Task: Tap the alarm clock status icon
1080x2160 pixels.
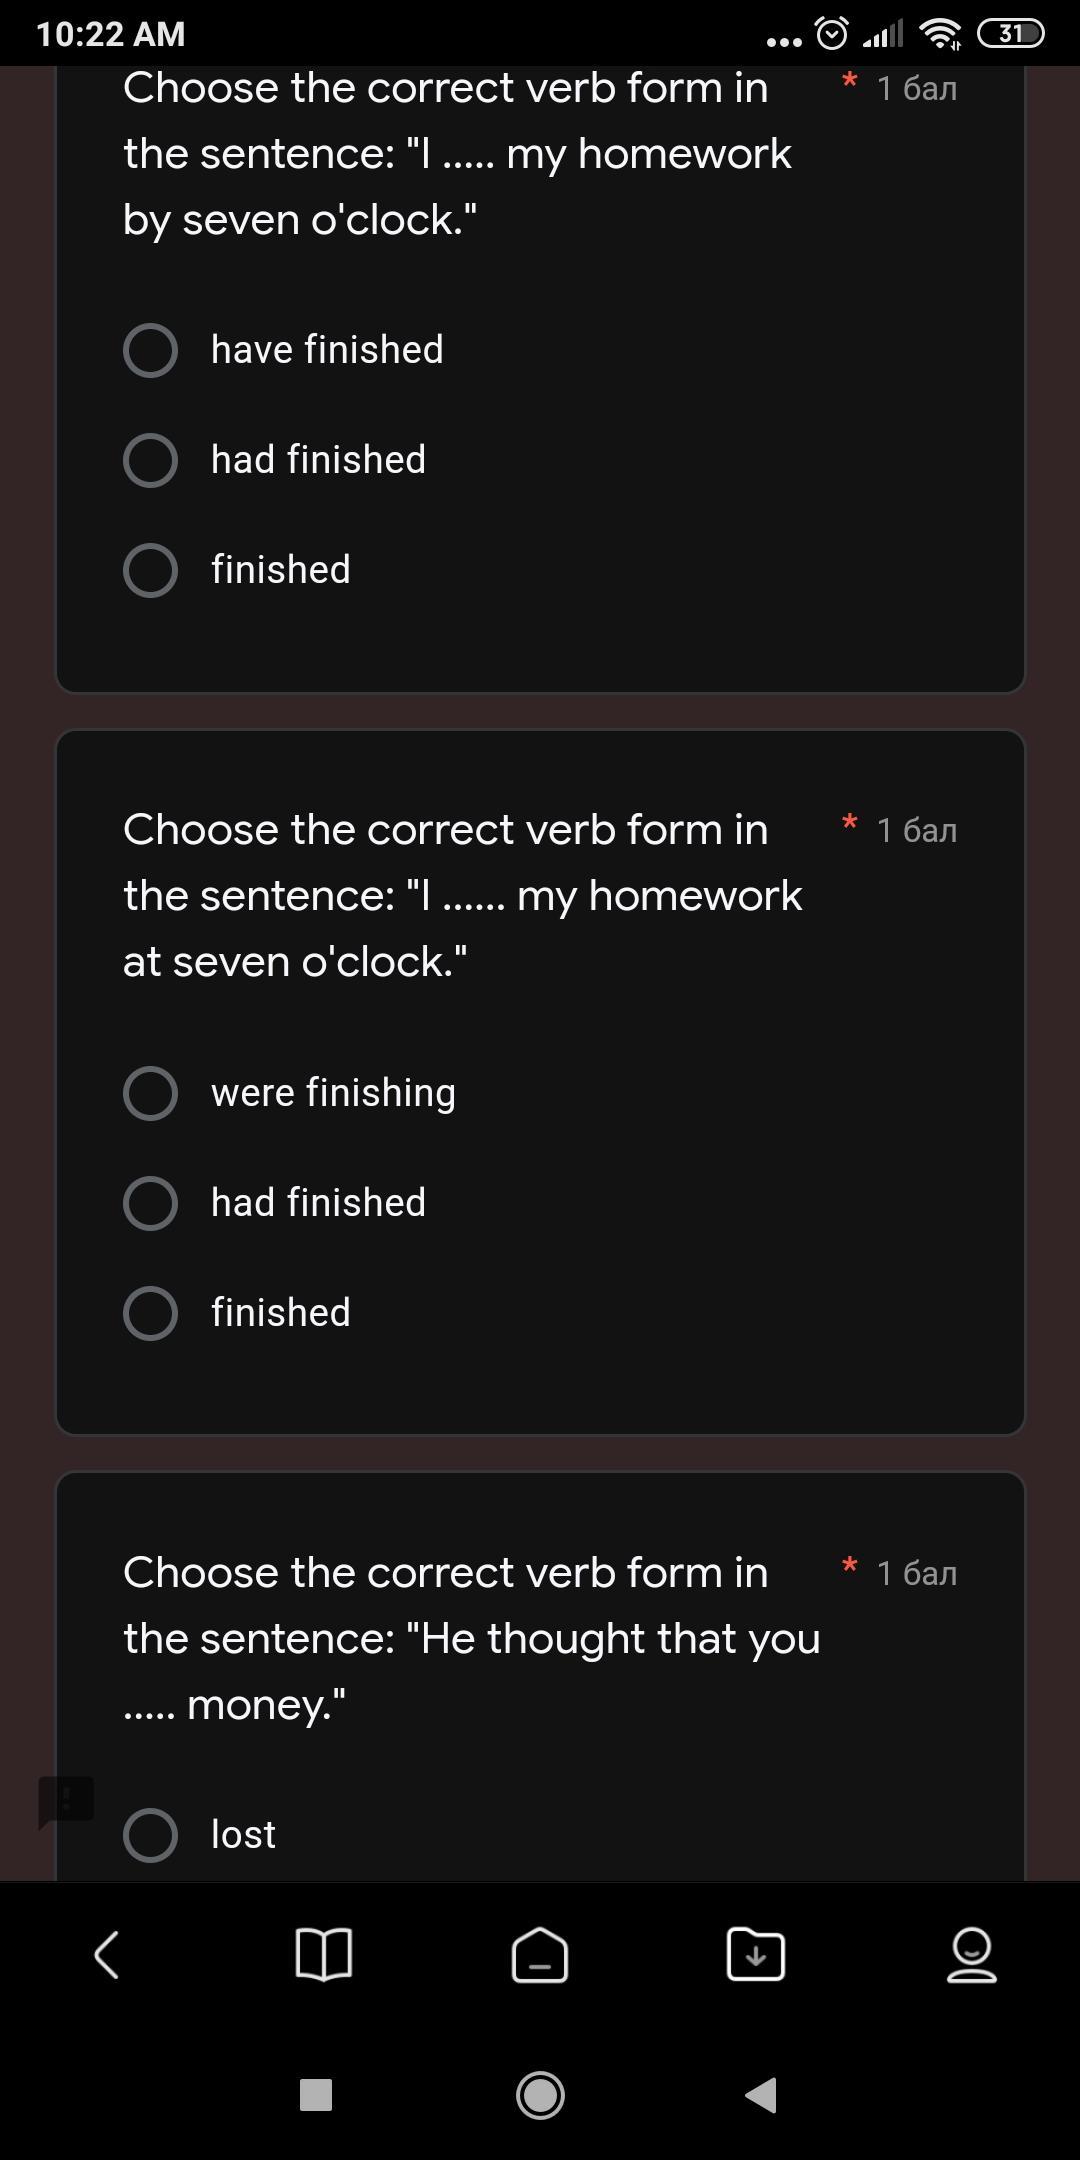Action: 832,34
